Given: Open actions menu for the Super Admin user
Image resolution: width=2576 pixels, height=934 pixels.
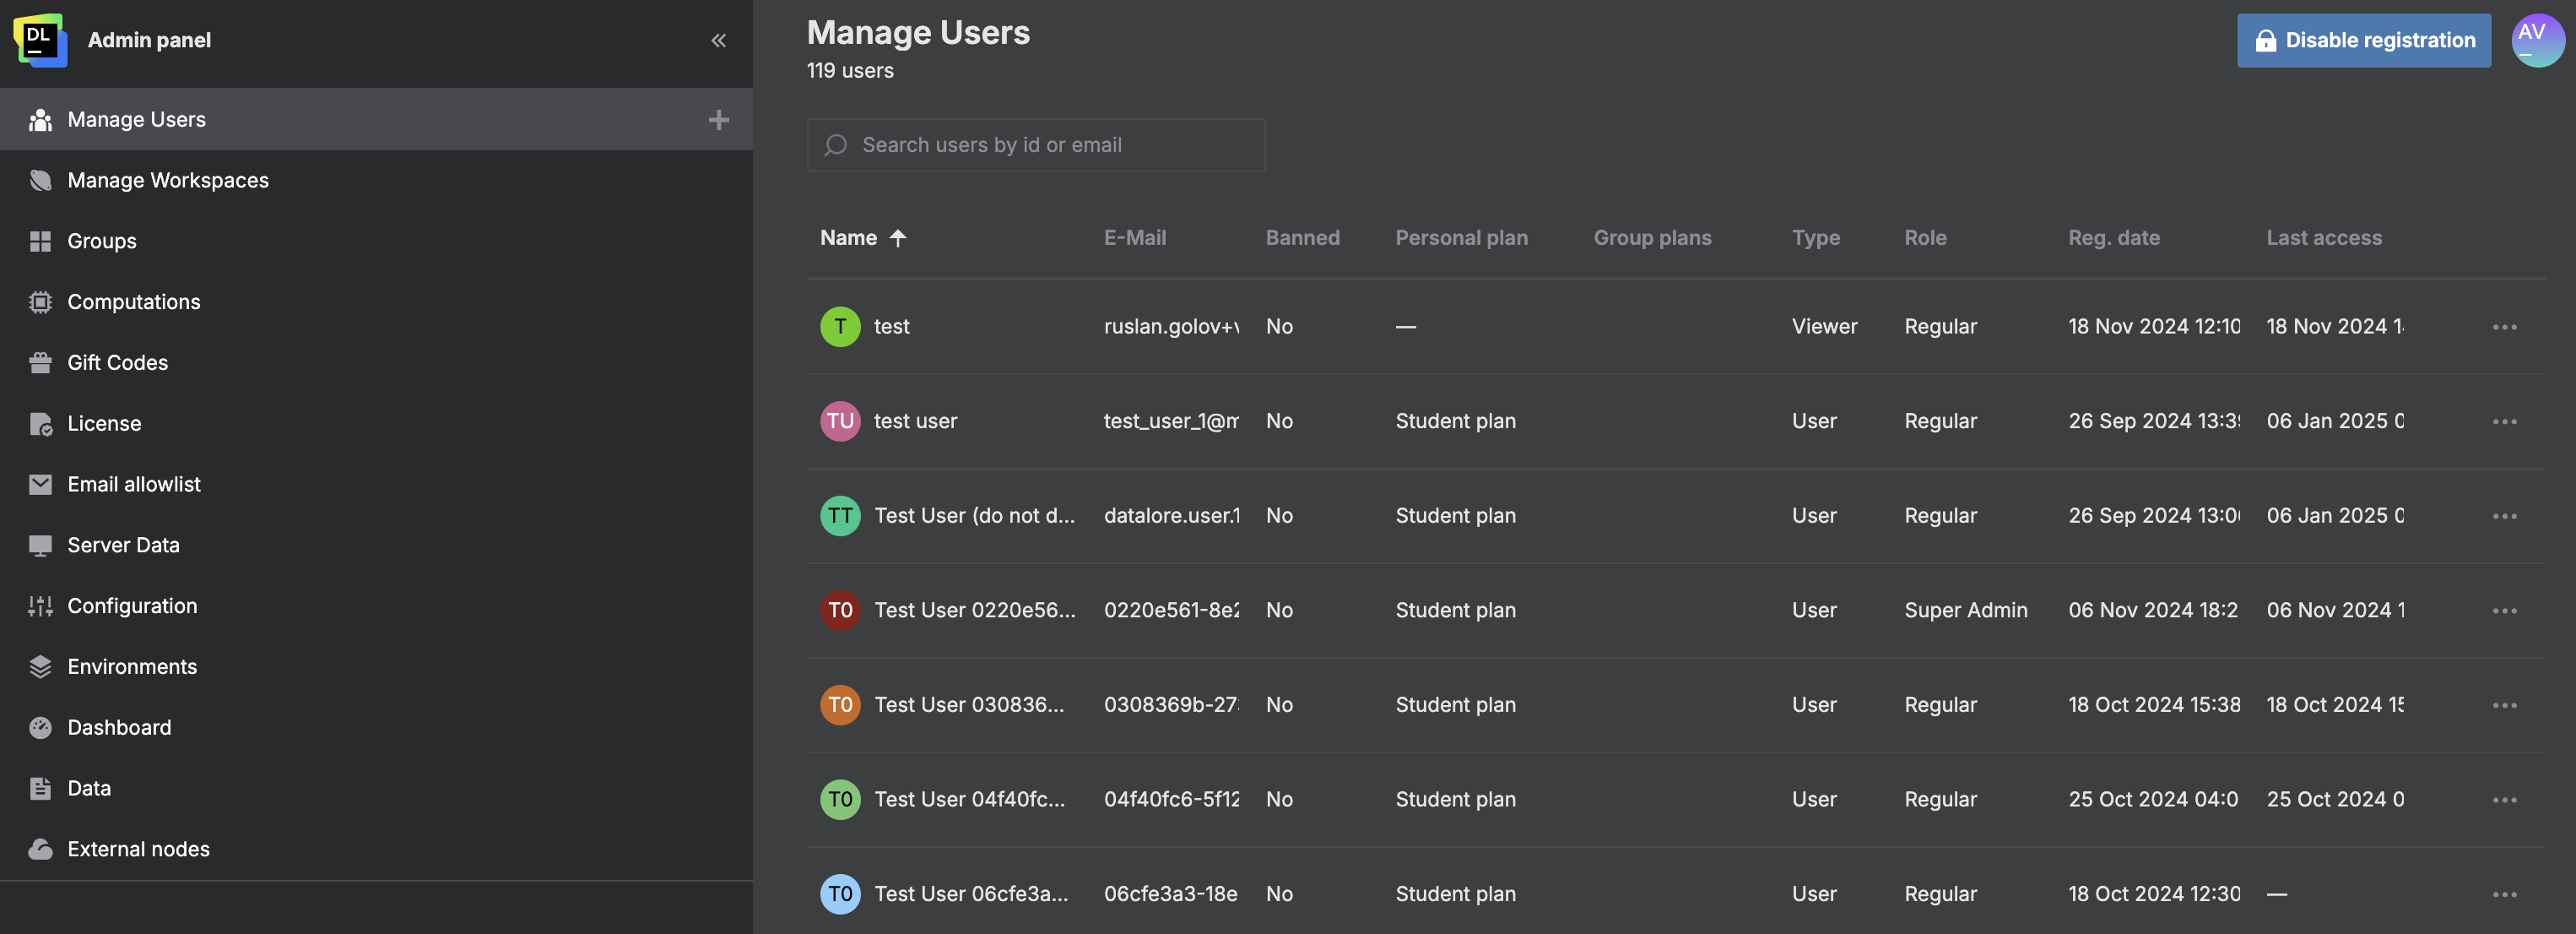Looking at the screenshot, I should point(2504,610).
